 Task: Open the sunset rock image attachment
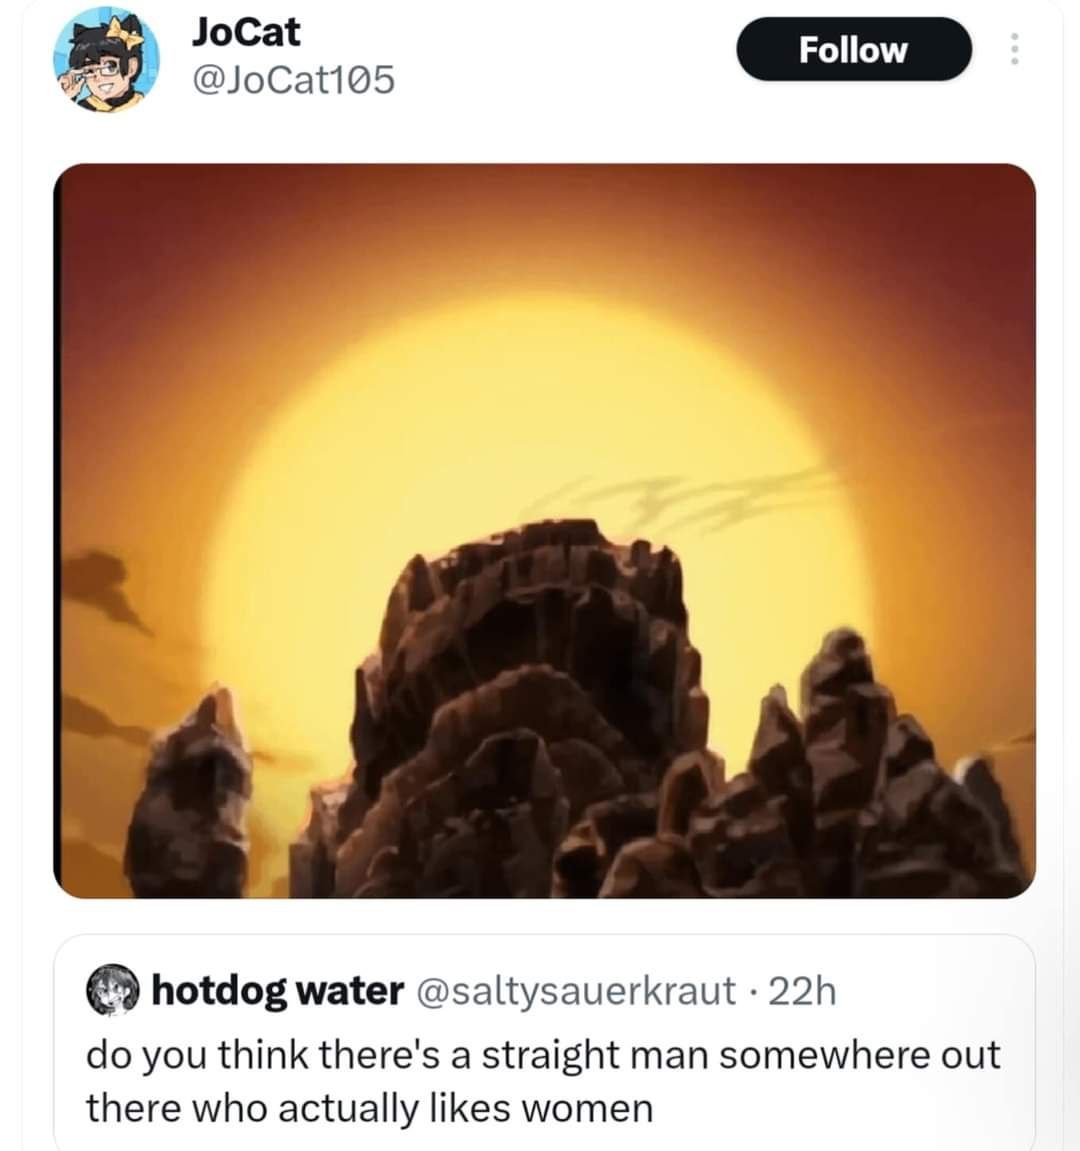click(545, 531)
